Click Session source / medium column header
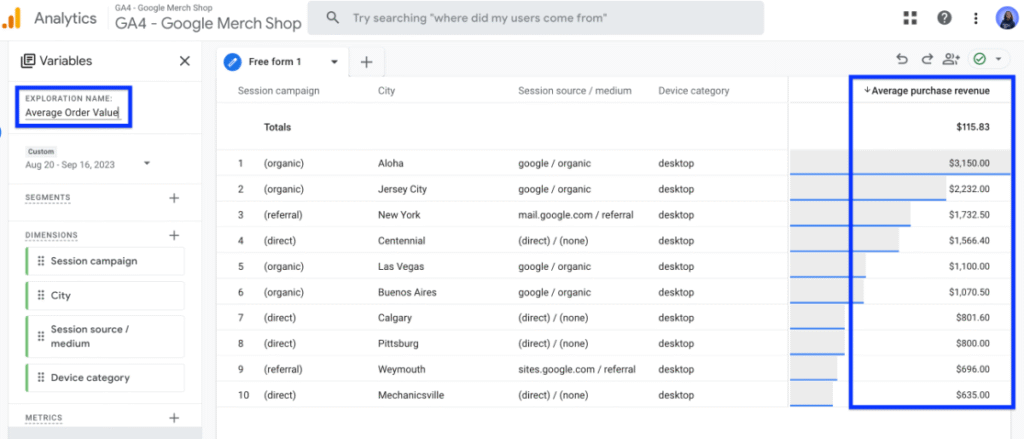This screenshot has height=439, width=1024. (575, 91)
